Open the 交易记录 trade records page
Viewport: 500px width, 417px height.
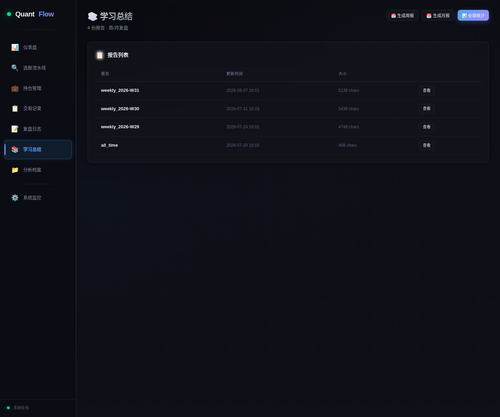pos(38,109)
